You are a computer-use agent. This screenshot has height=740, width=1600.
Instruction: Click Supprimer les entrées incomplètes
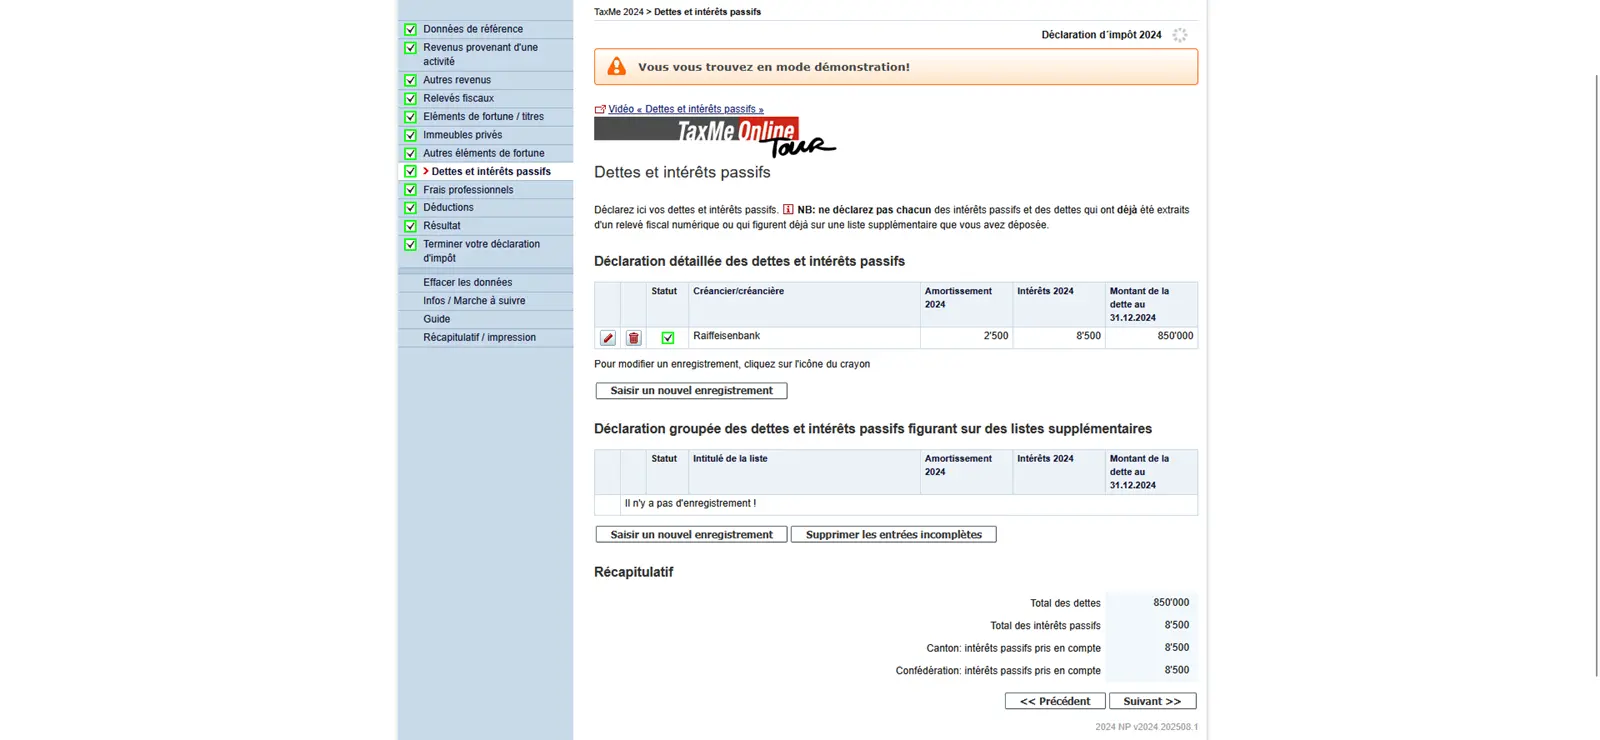pos(893,535)
